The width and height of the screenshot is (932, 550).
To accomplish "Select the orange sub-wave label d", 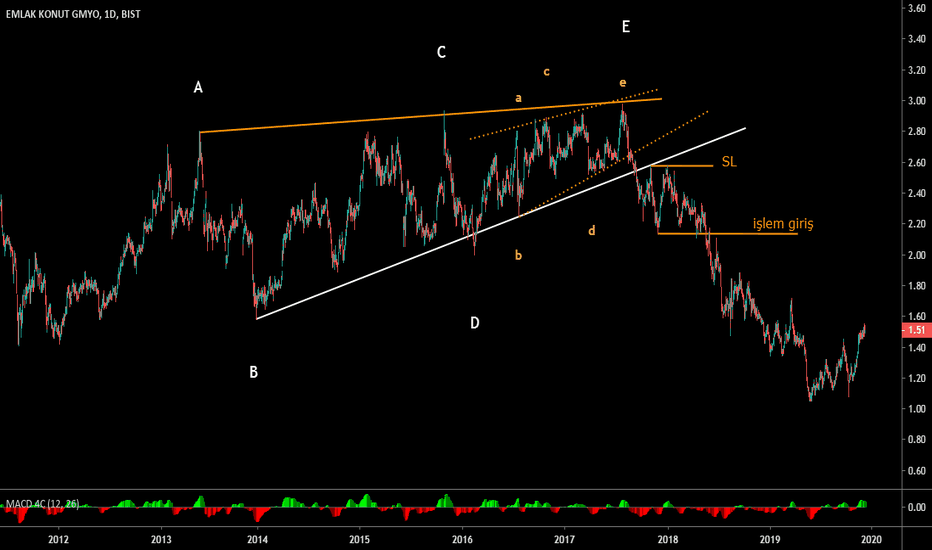I will (x=591, y=230).
